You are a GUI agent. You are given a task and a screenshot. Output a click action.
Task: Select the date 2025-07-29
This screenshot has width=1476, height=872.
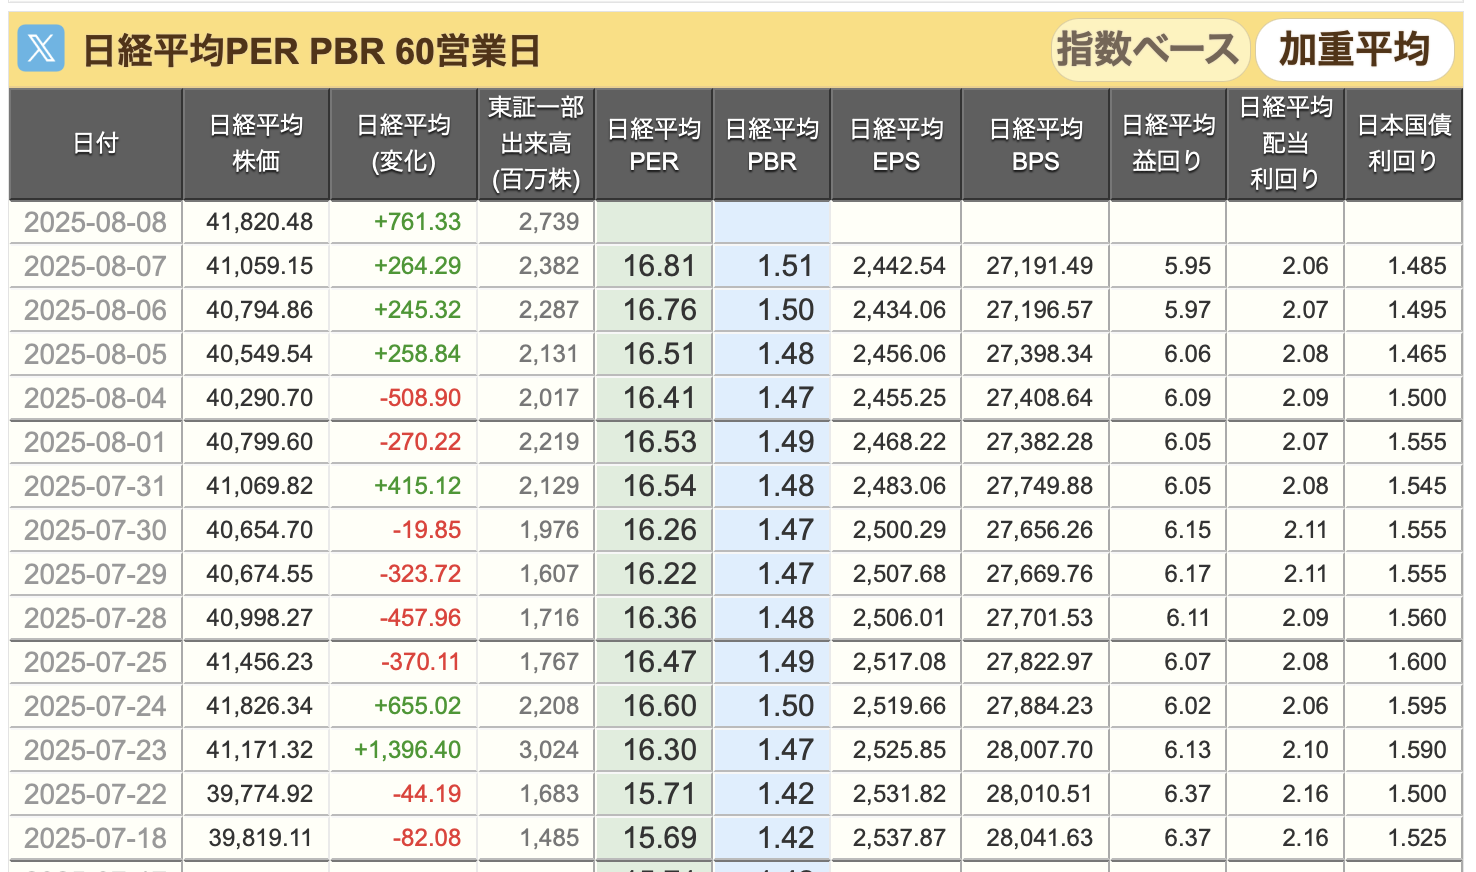click(x=96, y=574)
